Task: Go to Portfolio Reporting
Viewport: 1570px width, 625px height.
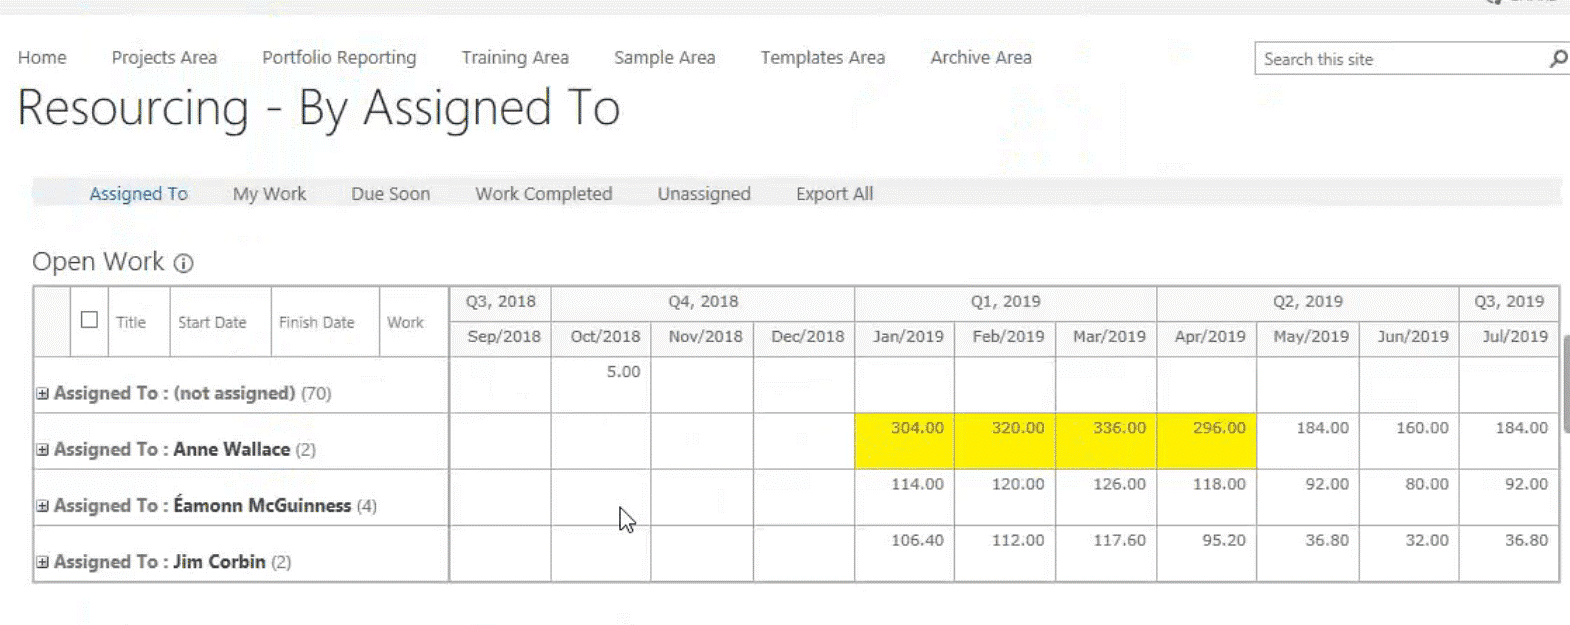Action: 339,58
